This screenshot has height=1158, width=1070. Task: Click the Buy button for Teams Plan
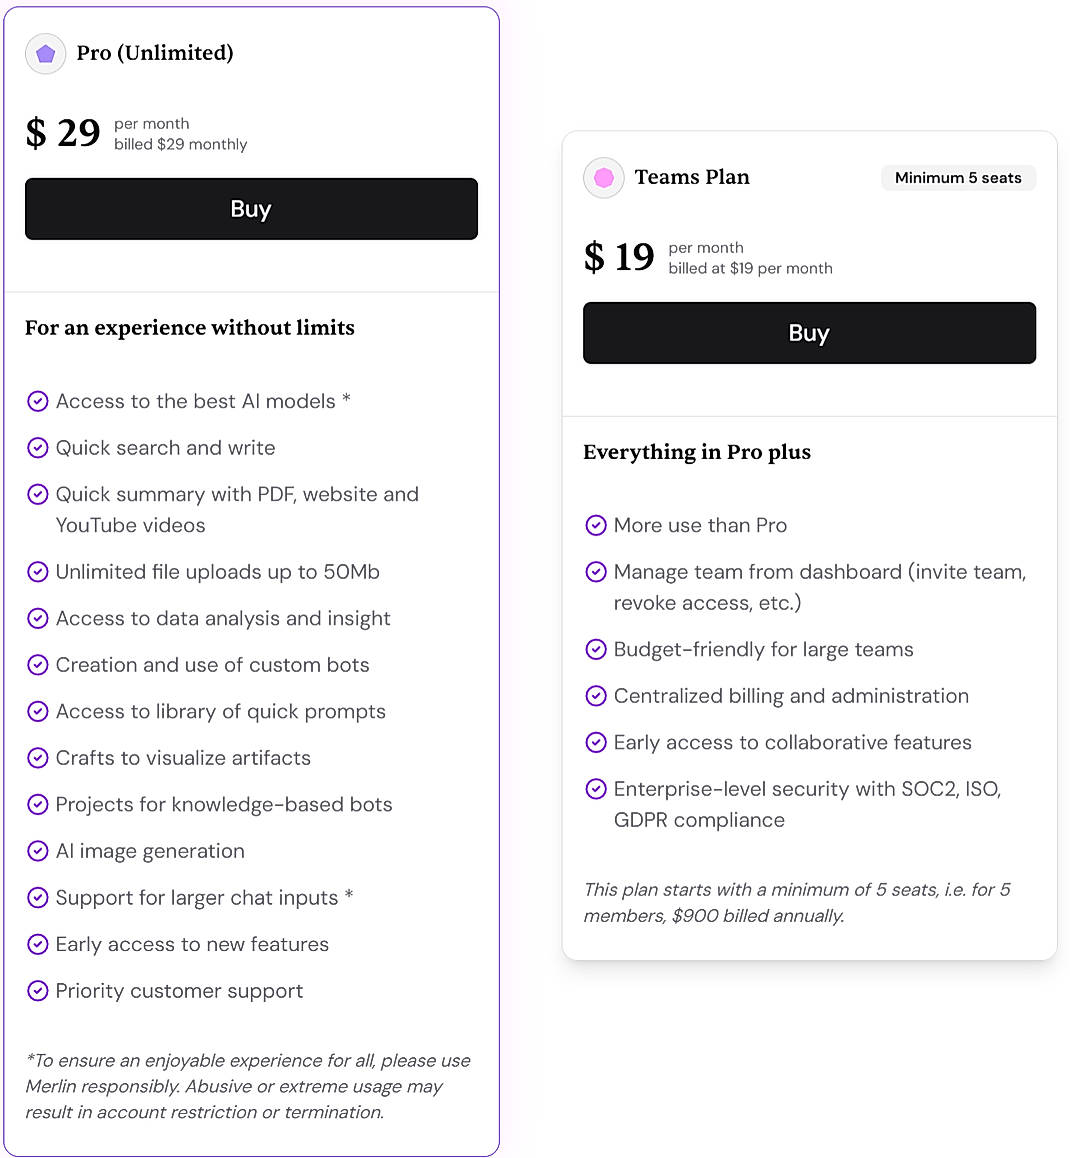pos(809,333)
